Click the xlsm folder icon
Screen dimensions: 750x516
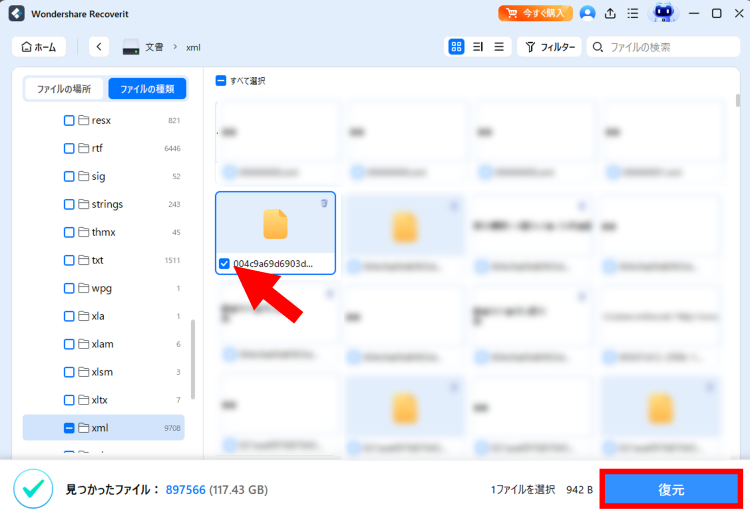pyautogui.click(x=84, y=372)
